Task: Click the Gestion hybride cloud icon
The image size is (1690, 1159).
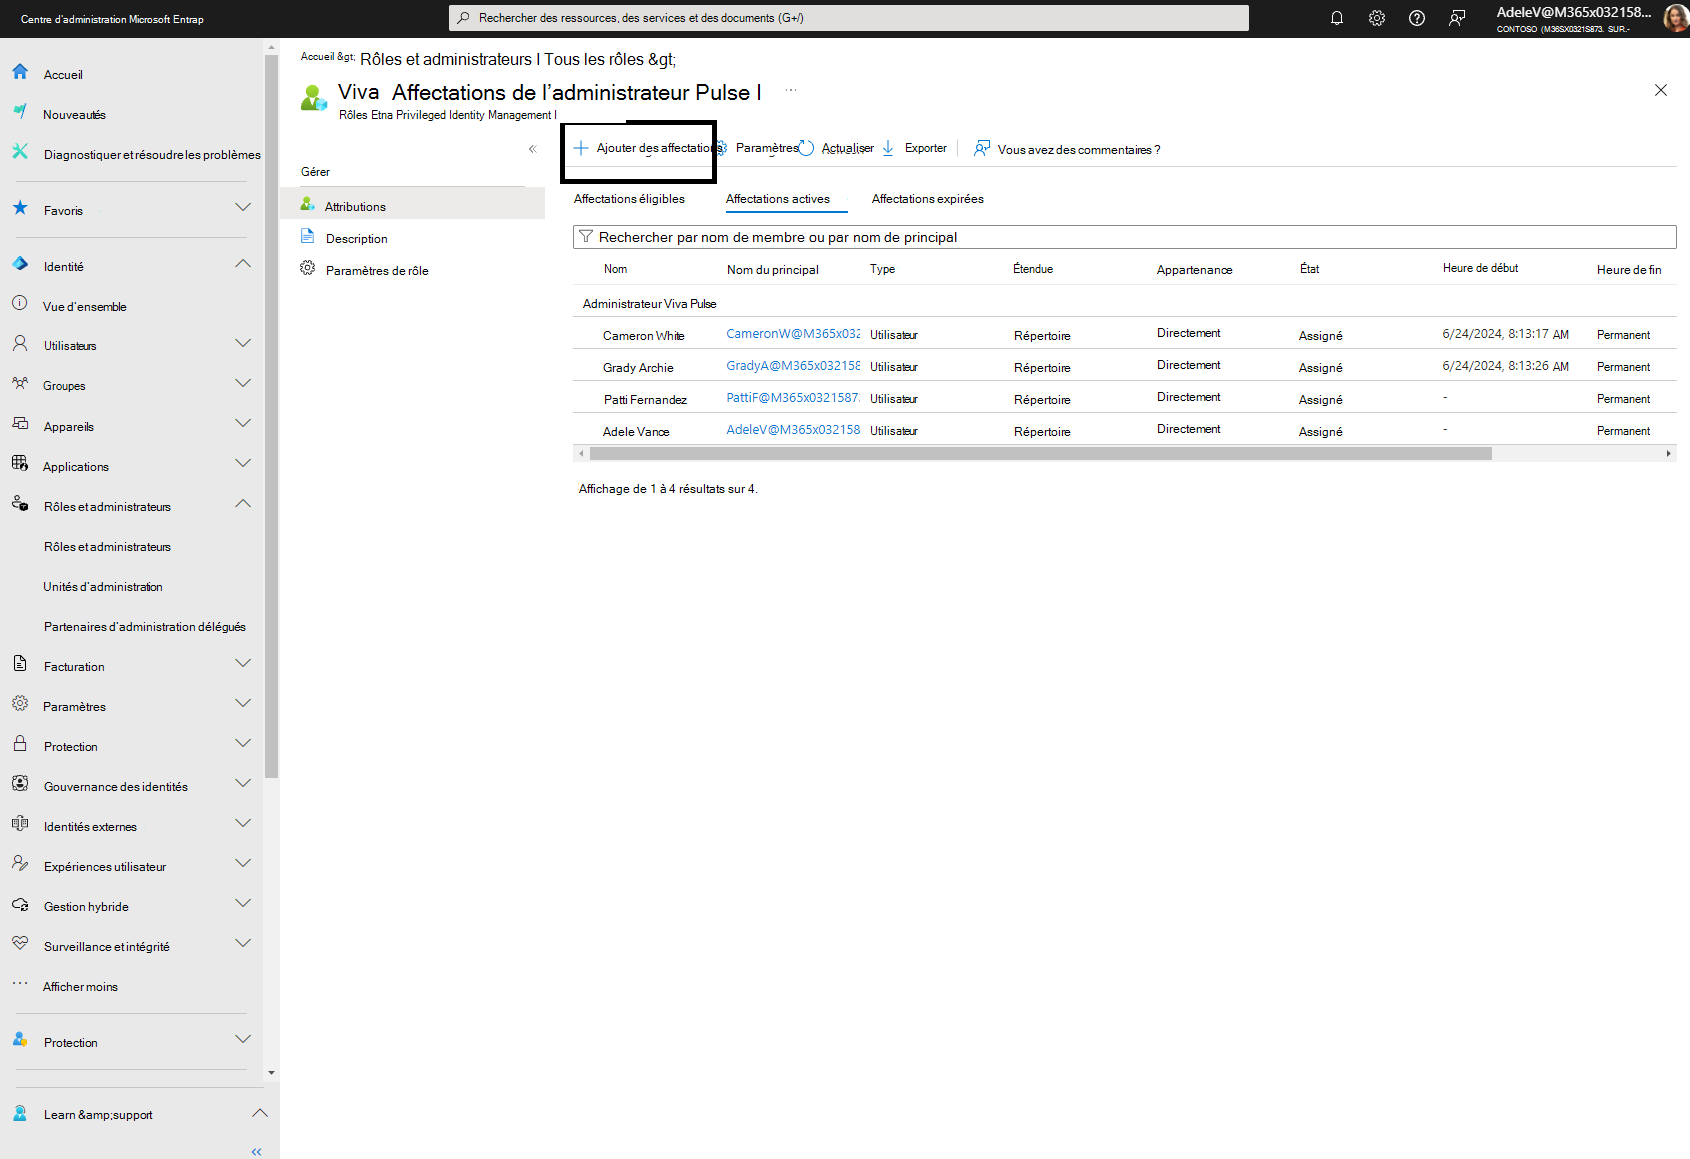Action: tap(20, 904)
